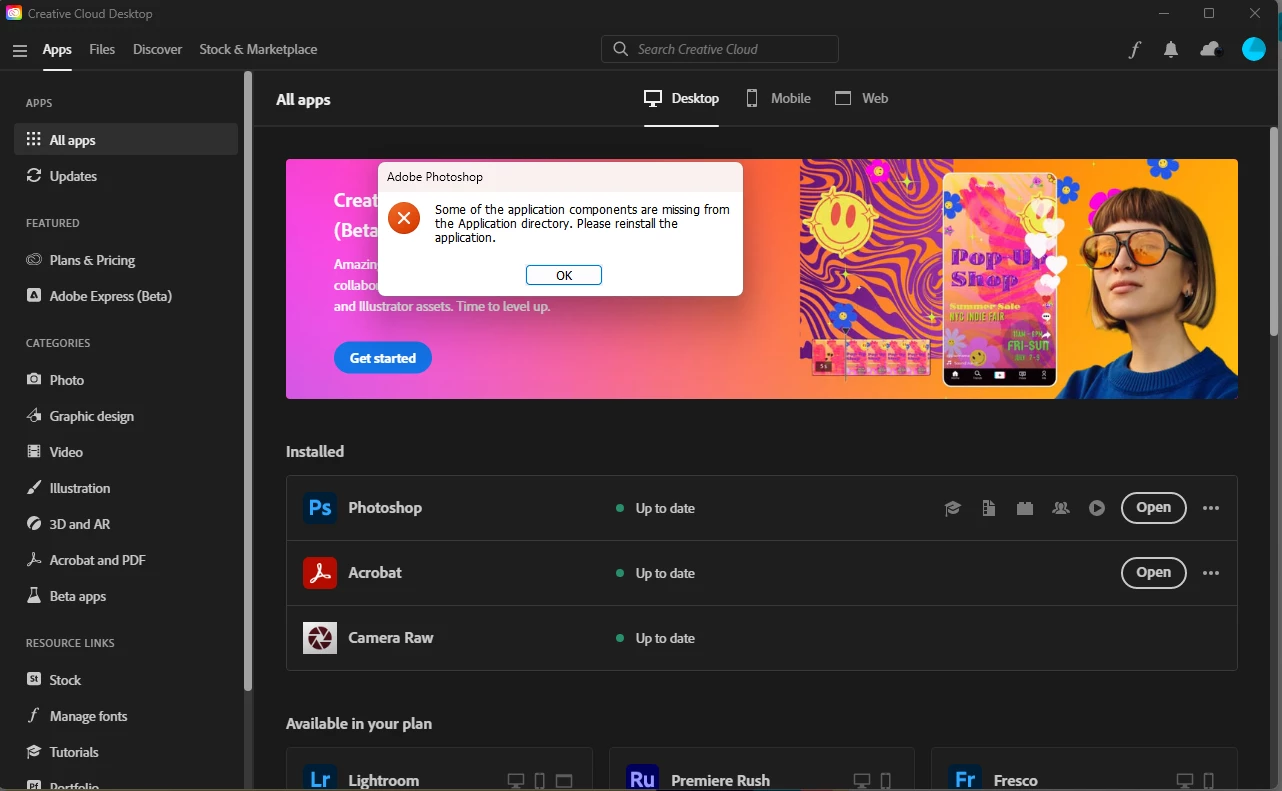Click the error icon in Photoshop dialog
This screenshot has height=791, width=1282.
pyautogui.click(x=404, y=218)
